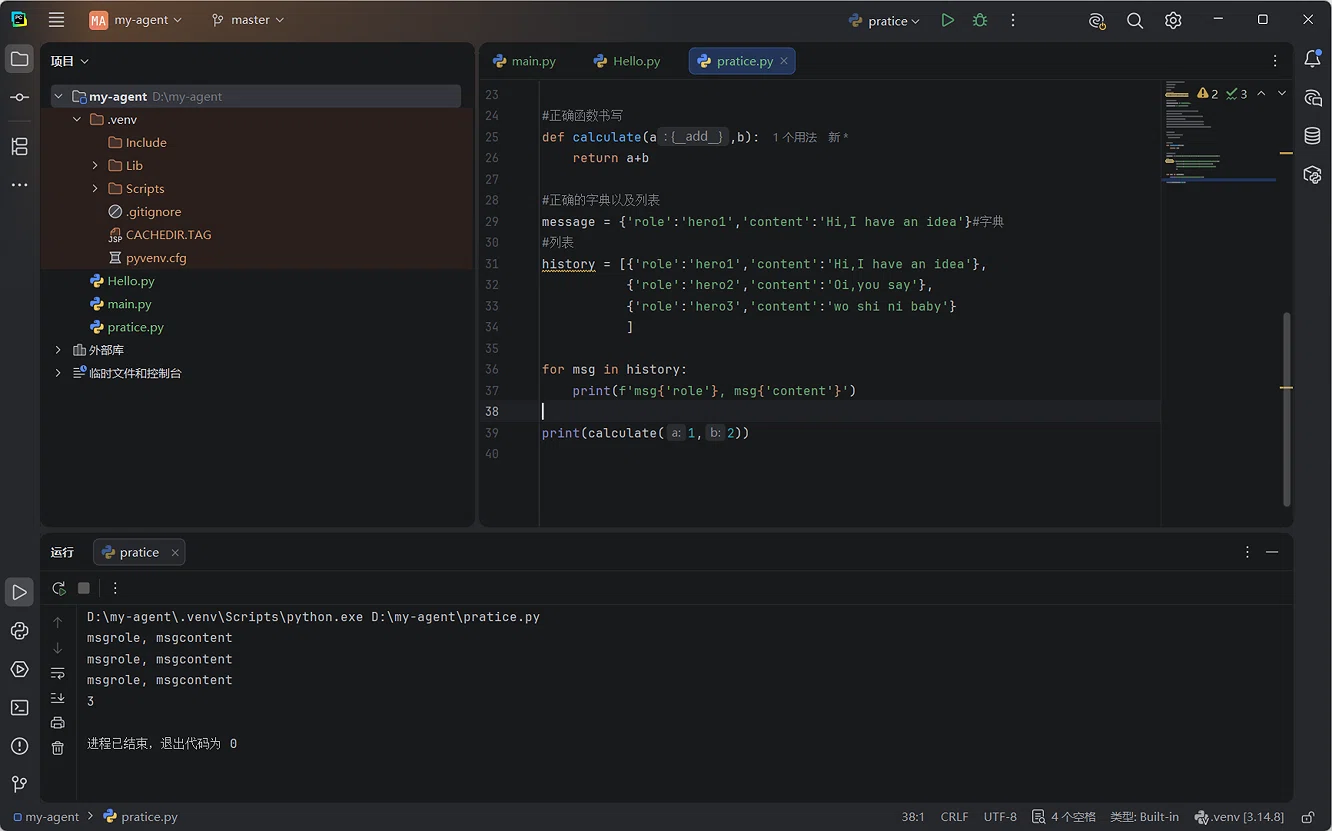The width and height of the screenshot is (1332, 831).
Task: Open the my-agent project dropdown
Action: coord(136,20)
